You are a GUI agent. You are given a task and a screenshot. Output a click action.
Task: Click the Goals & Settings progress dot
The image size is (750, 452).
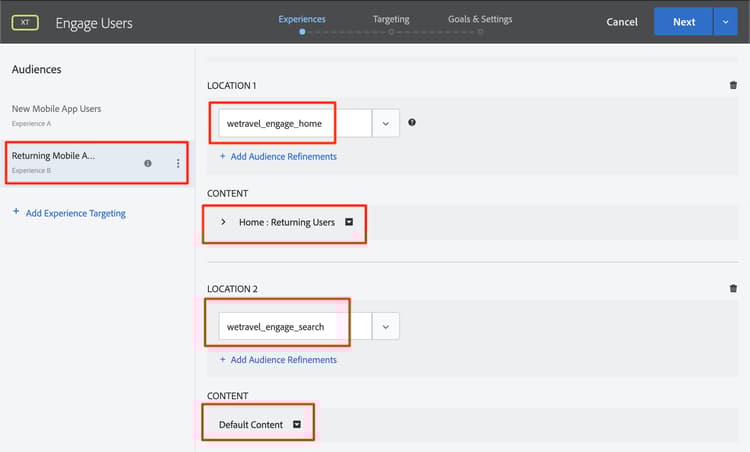coord(480,32)
